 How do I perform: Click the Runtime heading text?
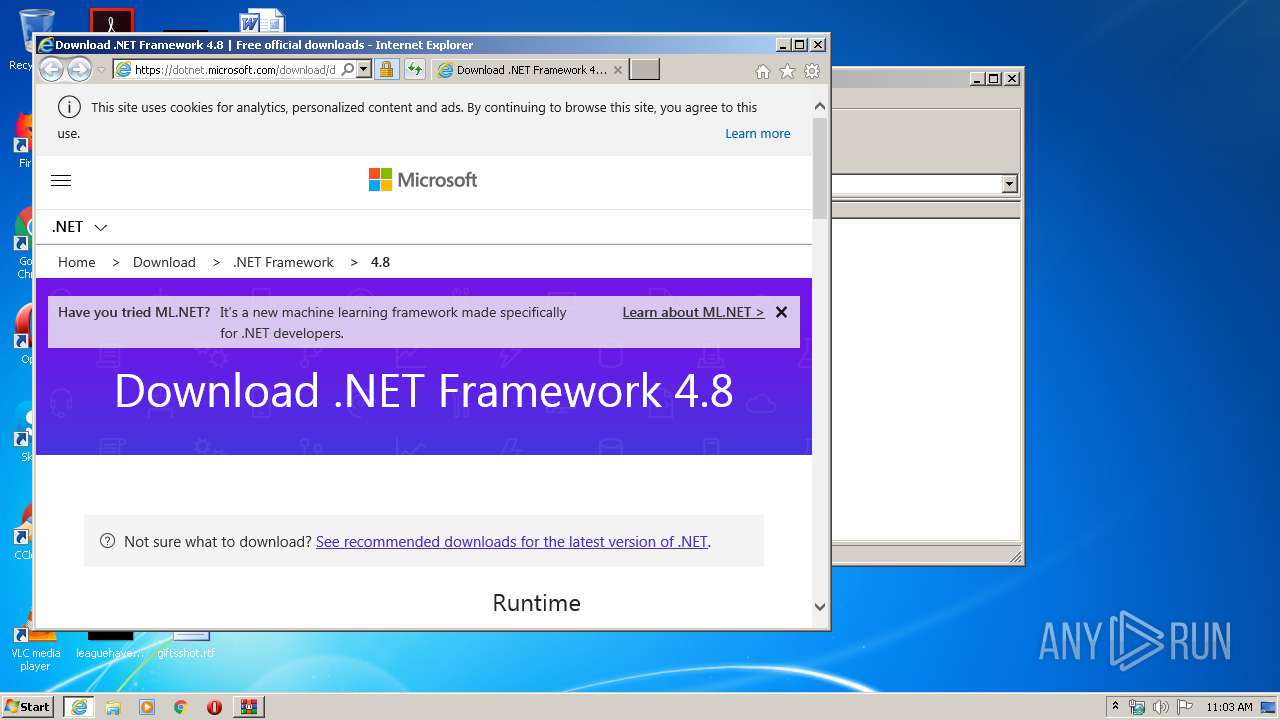click(x=536, y=603)
